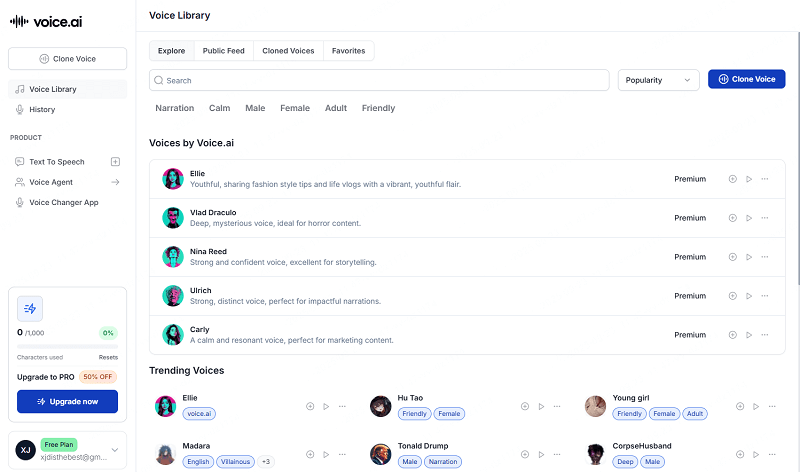Click the blue Clone Voice button
Viewport: 800px width, 472px height.
point(746,79)
